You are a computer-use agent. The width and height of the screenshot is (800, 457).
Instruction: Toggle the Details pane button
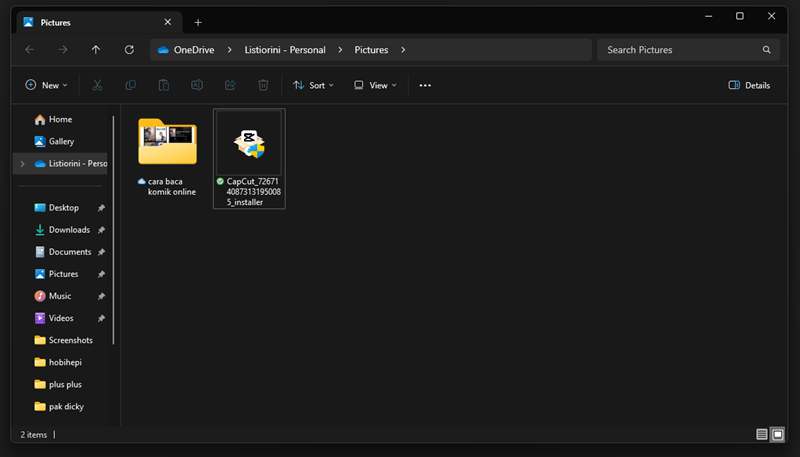749,86
